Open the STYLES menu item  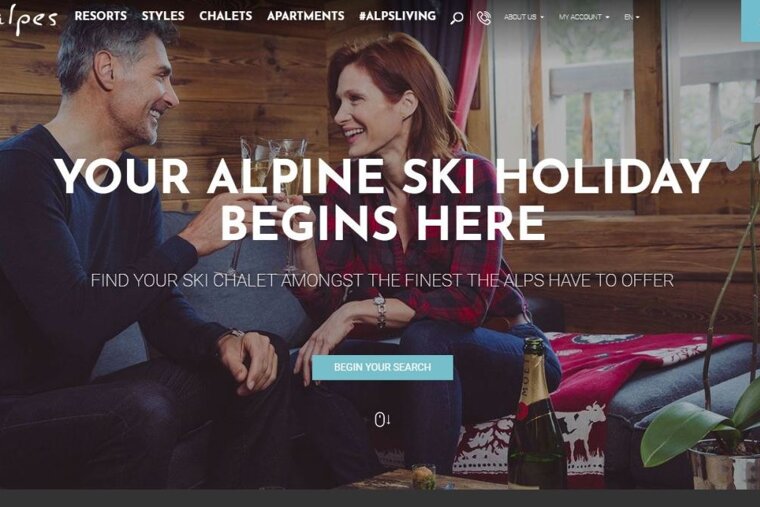pos(163,16)
